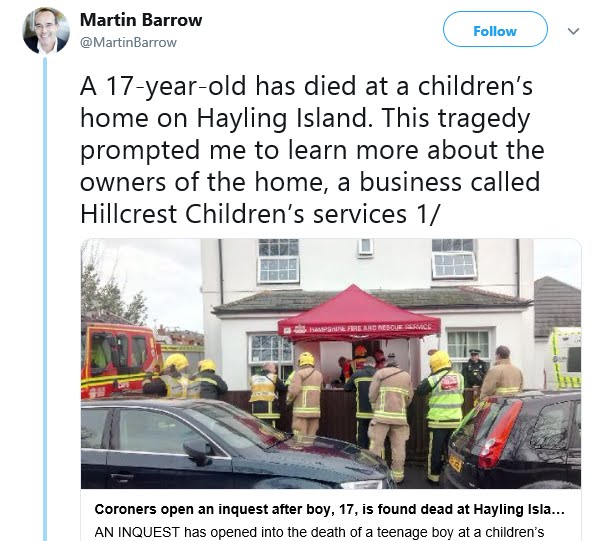Open the fire crew photo thumbnail
The width and height of the screenshot is (616, 541).
pos(331,363)
